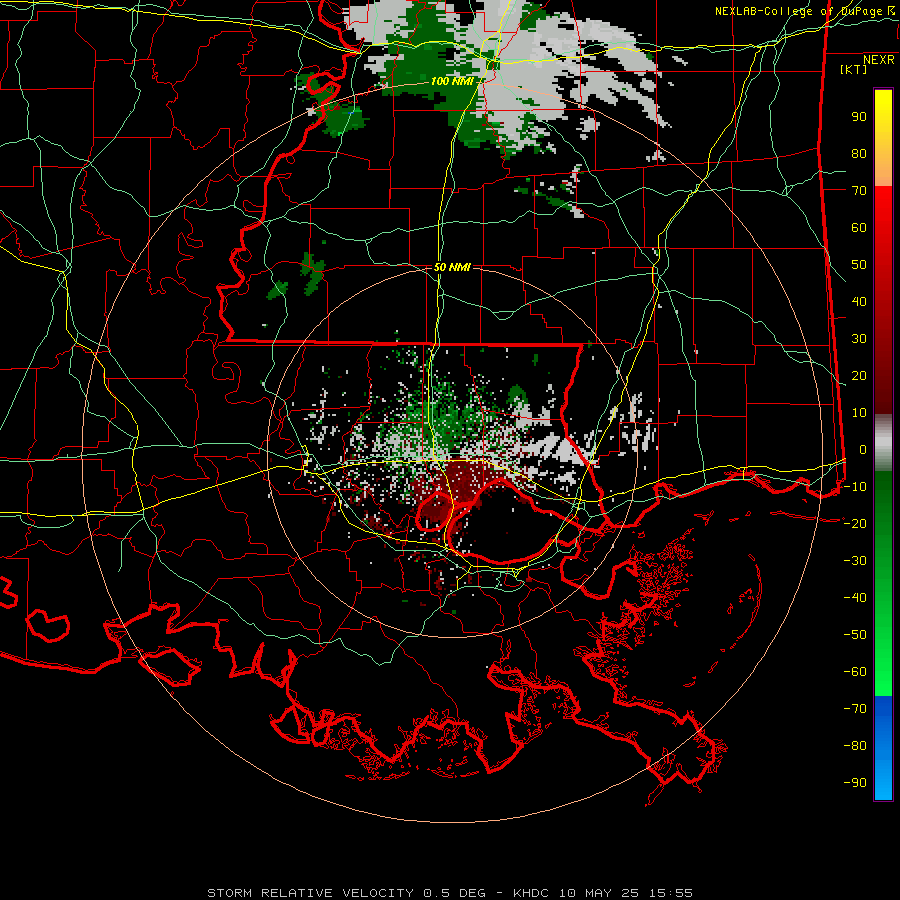
Task: Click the 60 value on the velocity scale
Action: point(859,228)
